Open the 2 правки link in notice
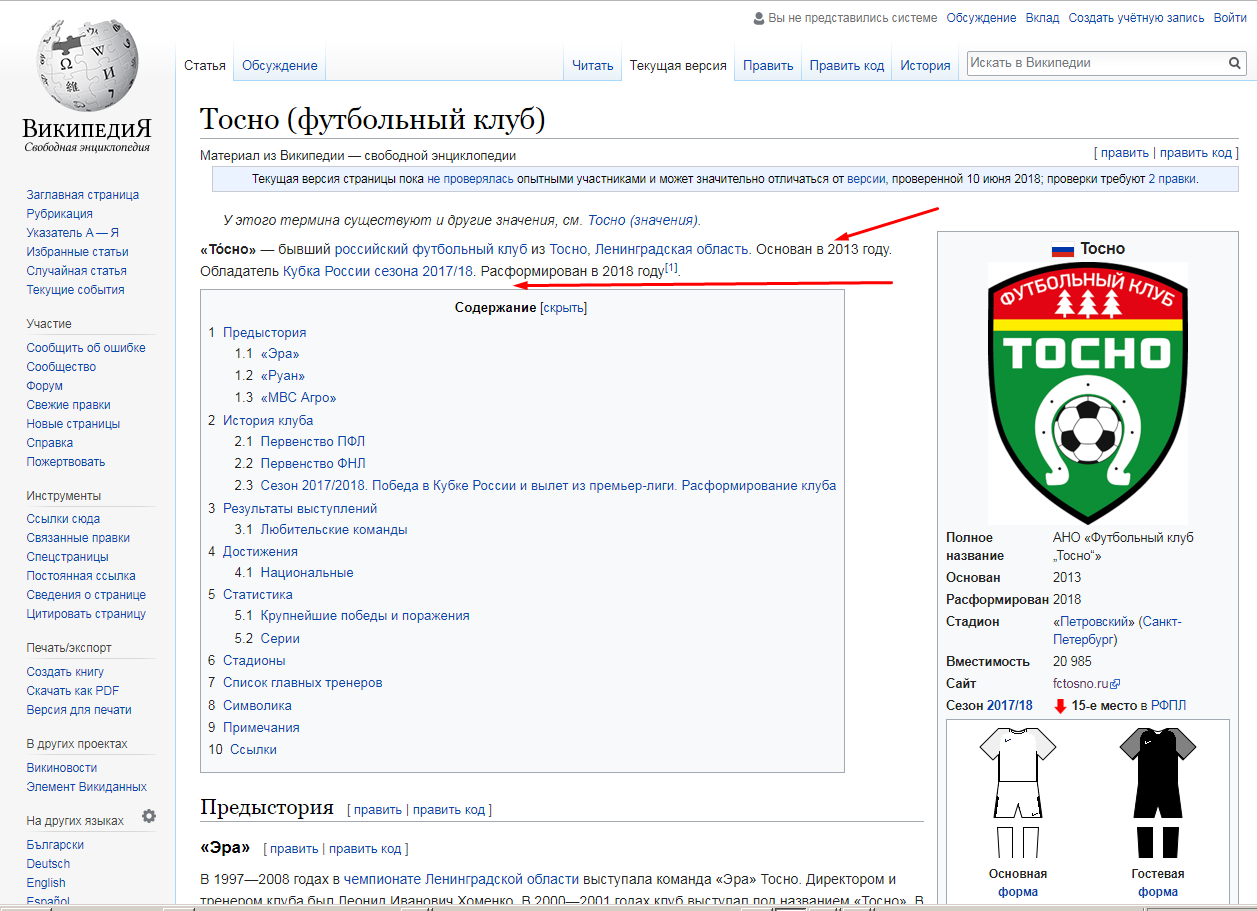 pos(1172,179)
